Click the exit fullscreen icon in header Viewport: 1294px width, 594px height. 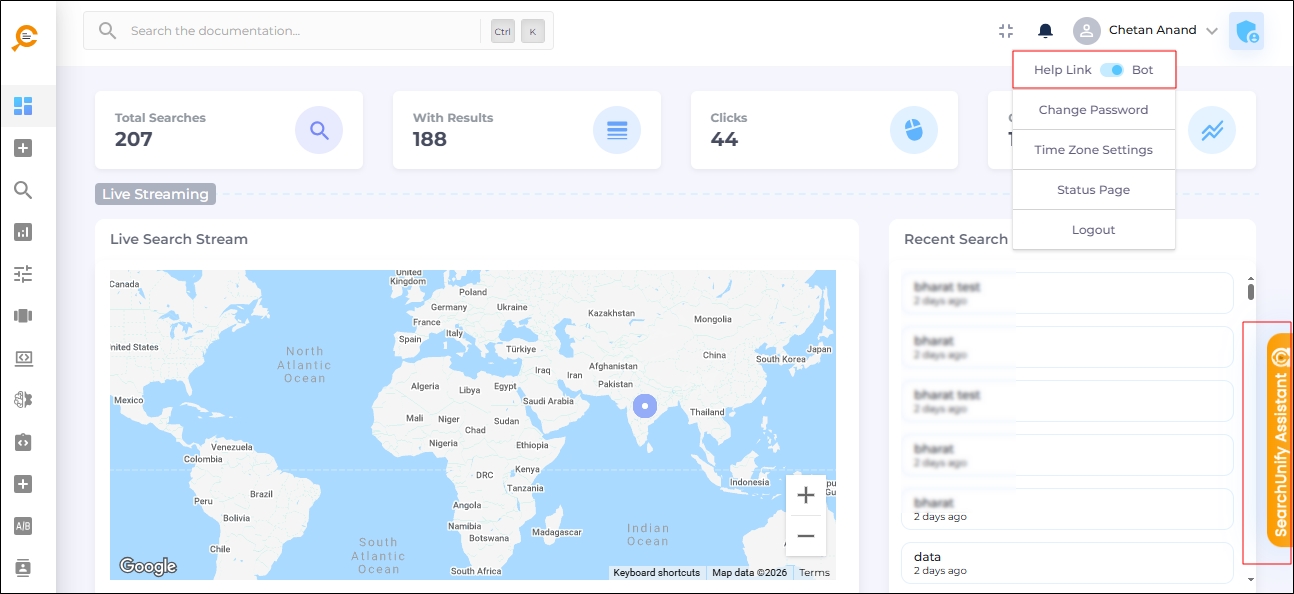click(1006, 31)
